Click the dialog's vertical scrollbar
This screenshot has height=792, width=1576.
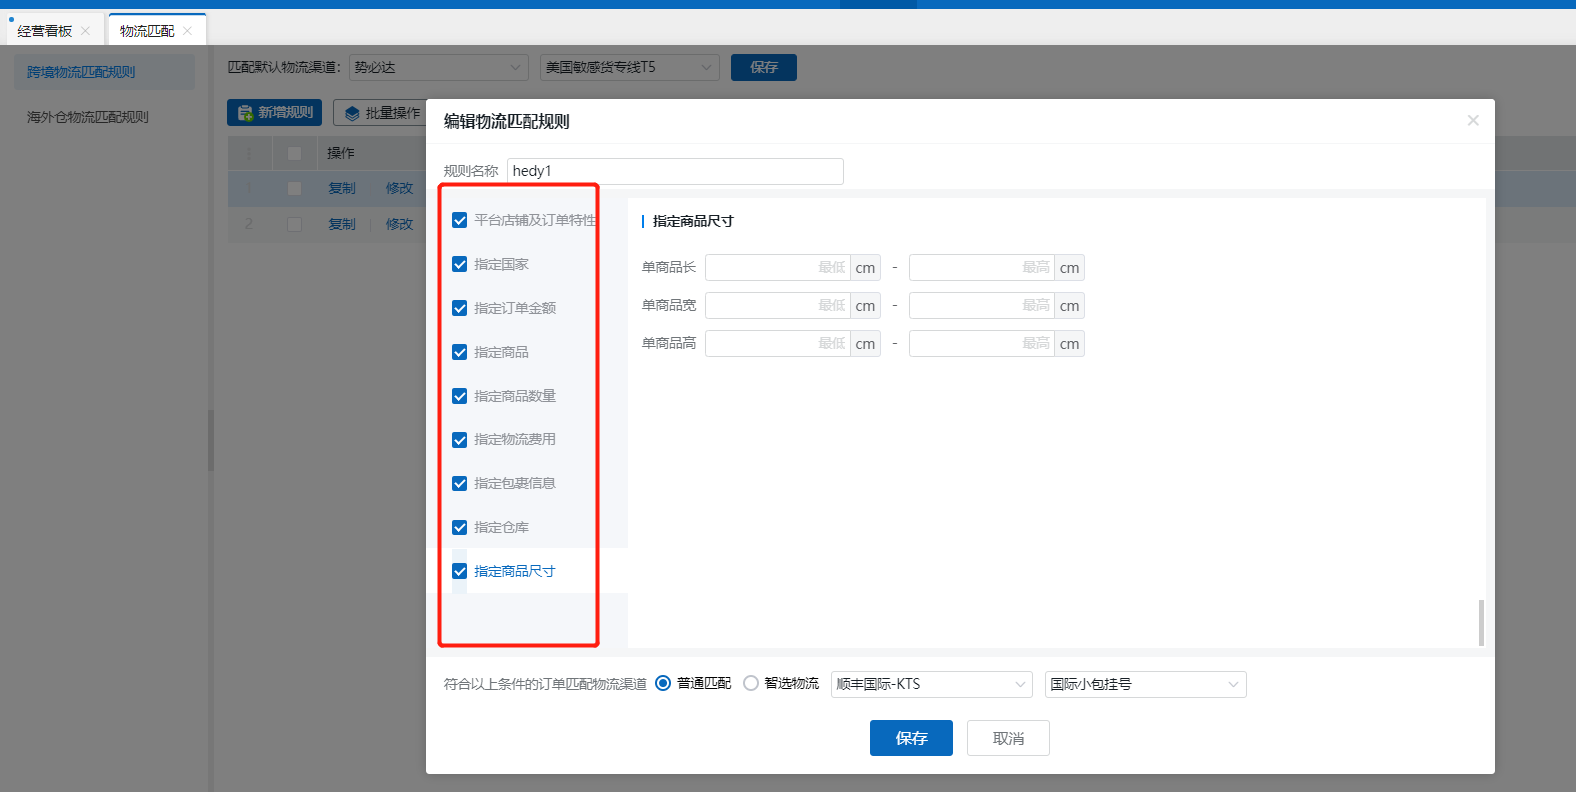point(1481,623)
